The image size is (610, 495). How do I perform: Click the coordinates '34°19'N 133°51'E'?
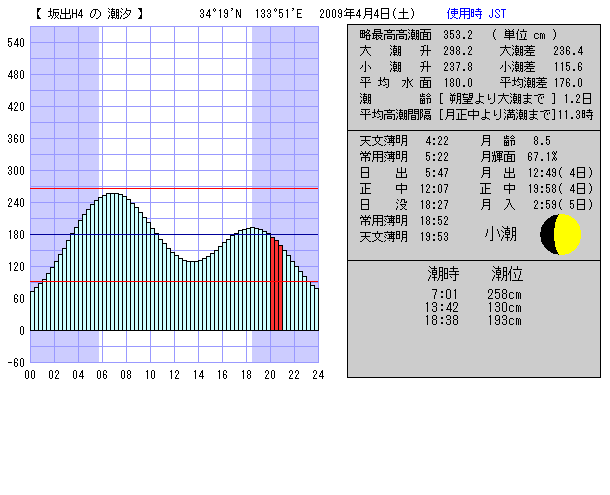(x=251, y=14)
